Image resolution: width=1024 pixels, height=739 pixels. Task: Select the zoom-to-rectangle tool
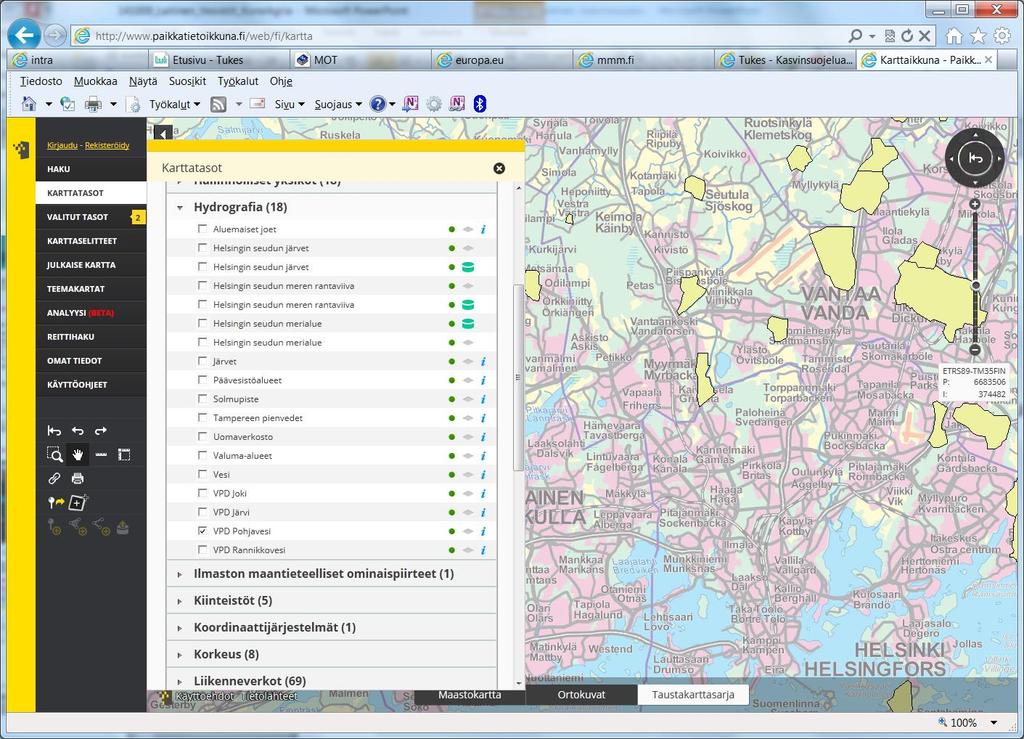pyautogui.click(x=55, y=454)
